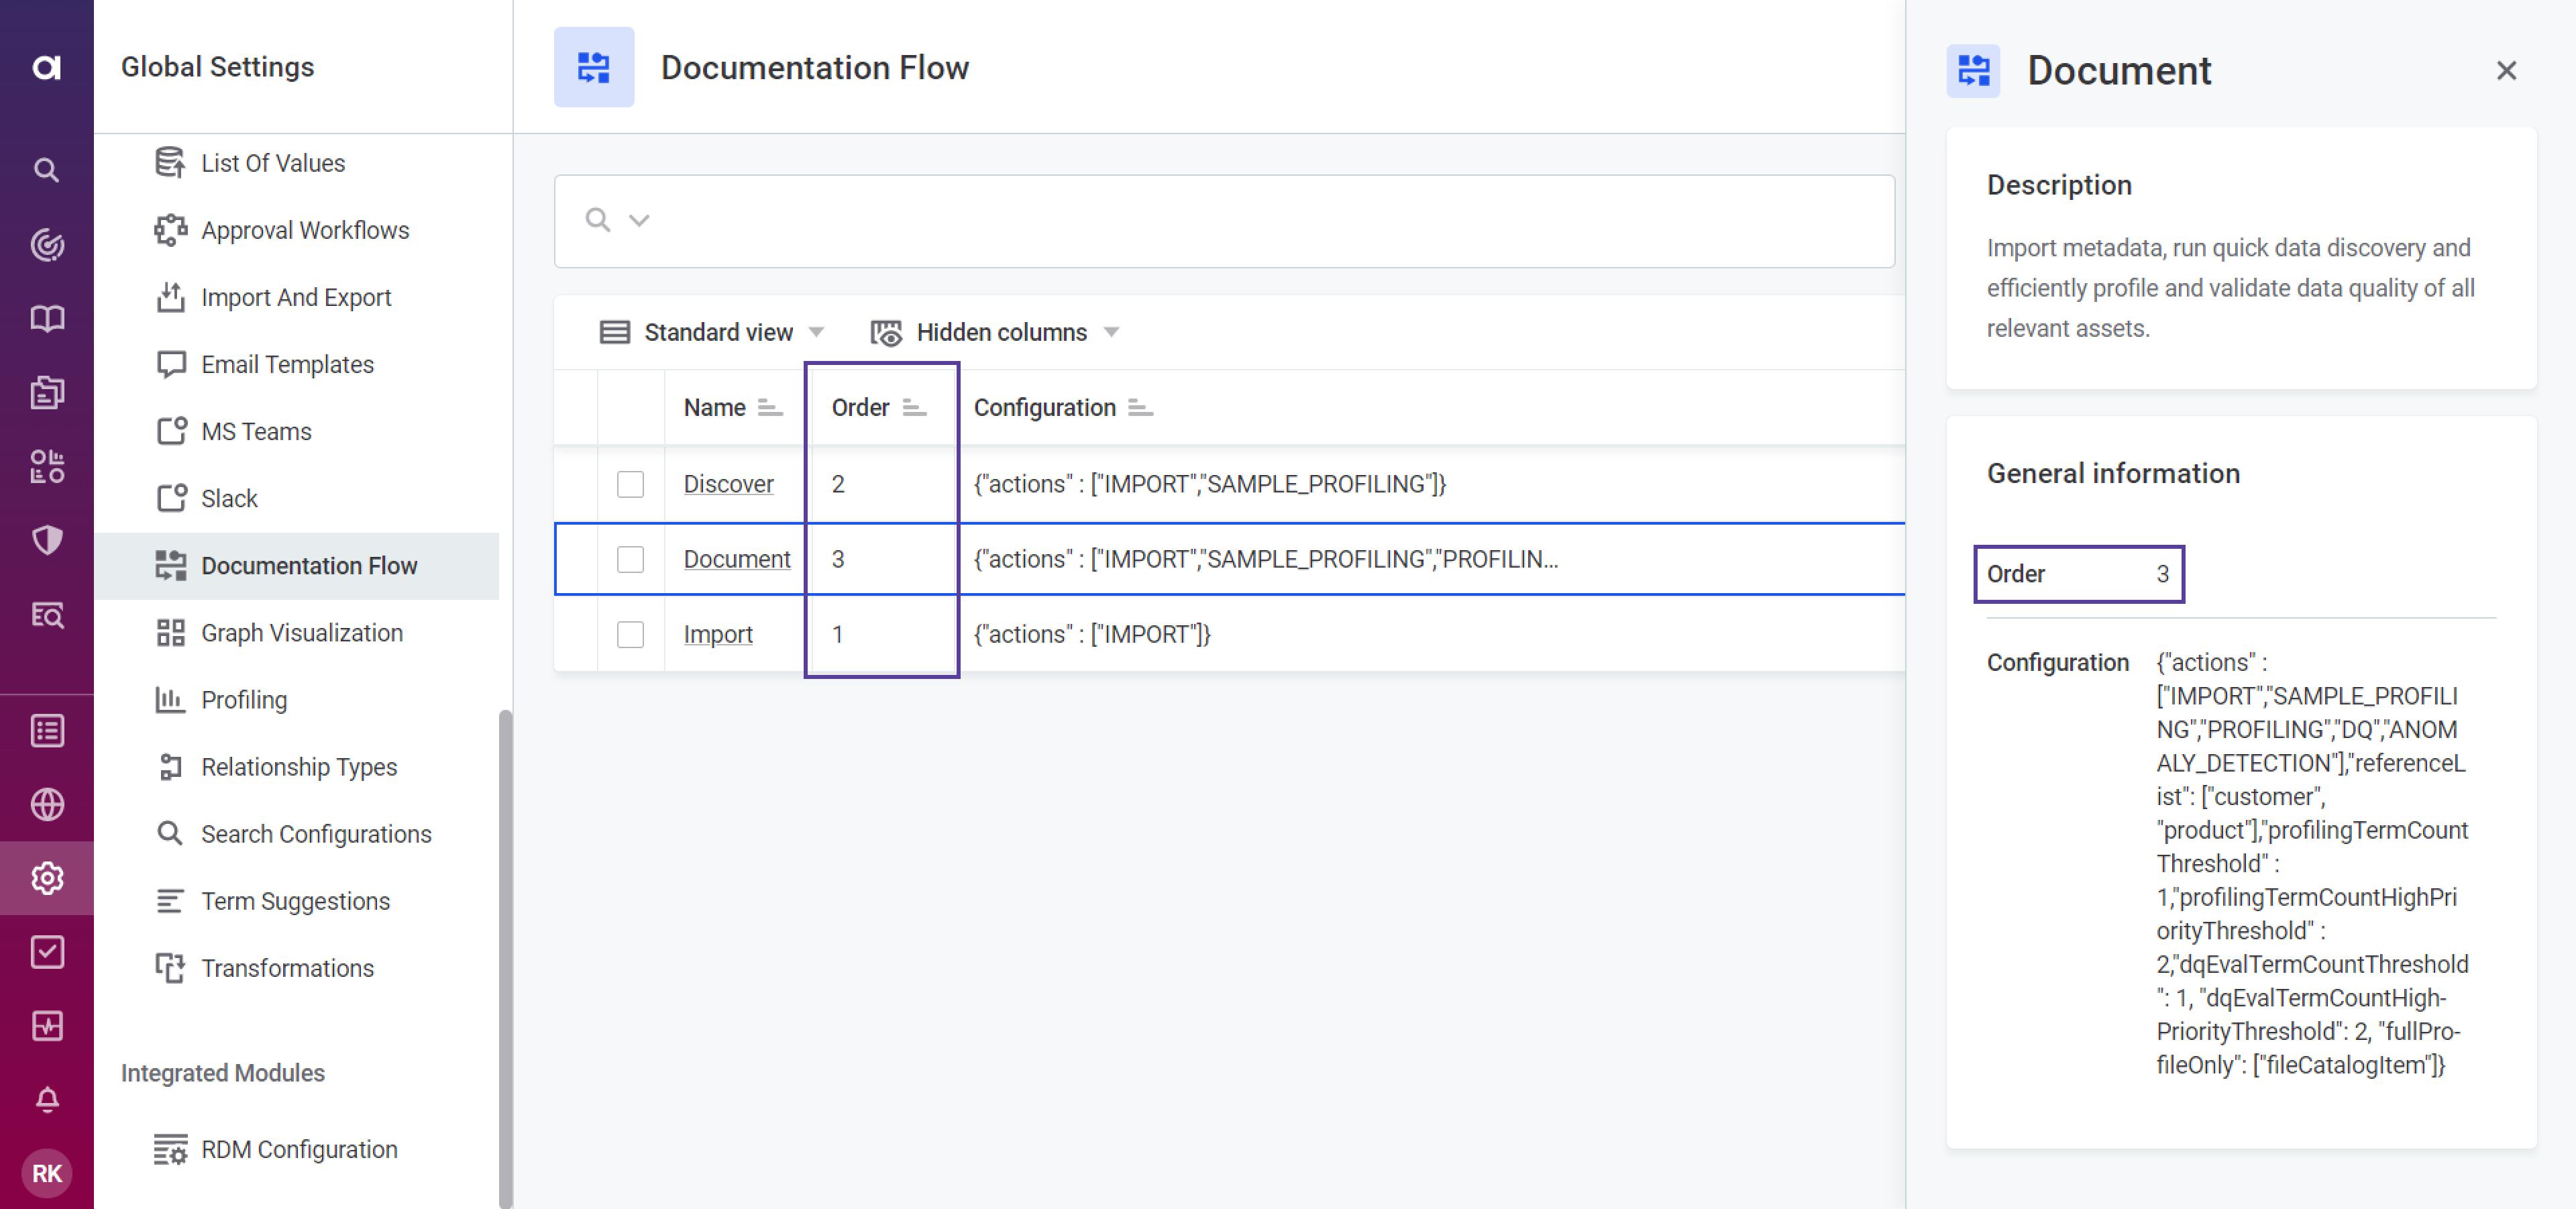Image resolution: width=2576 pixels, height=1209 pixels.
Task: Check the Document row checkbox
Action: (x=630, y=559)
